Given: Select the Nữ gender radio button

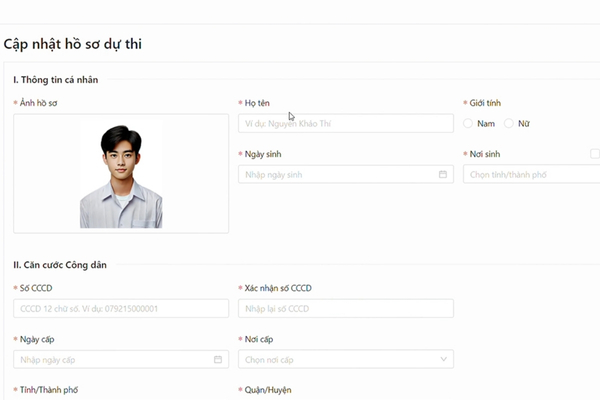Looking at the screenshot, I should coord(509,123).
